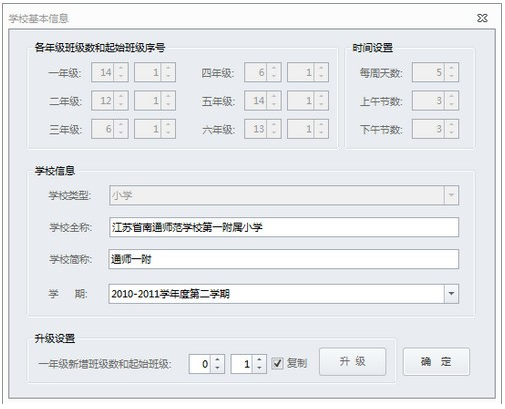Click the 确定 button
Screen dimensions: 505x409
(436, 362)
